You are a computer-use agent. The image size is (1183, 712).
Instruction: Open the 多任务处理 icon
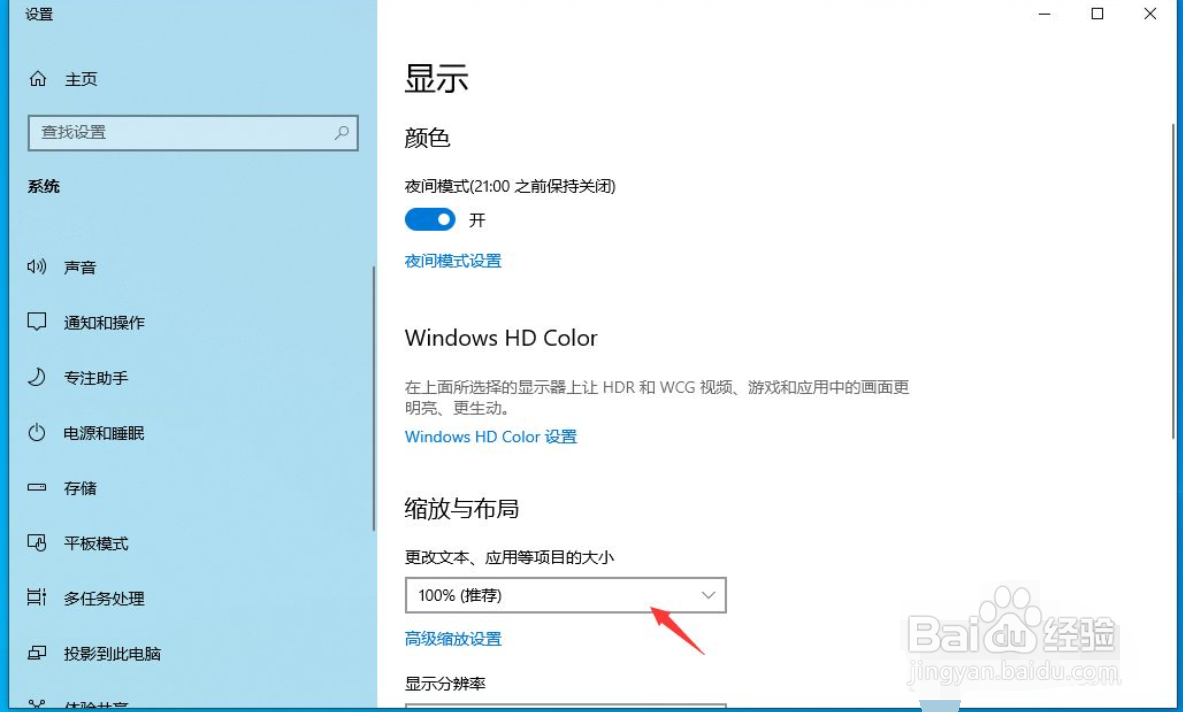point(36,597)
